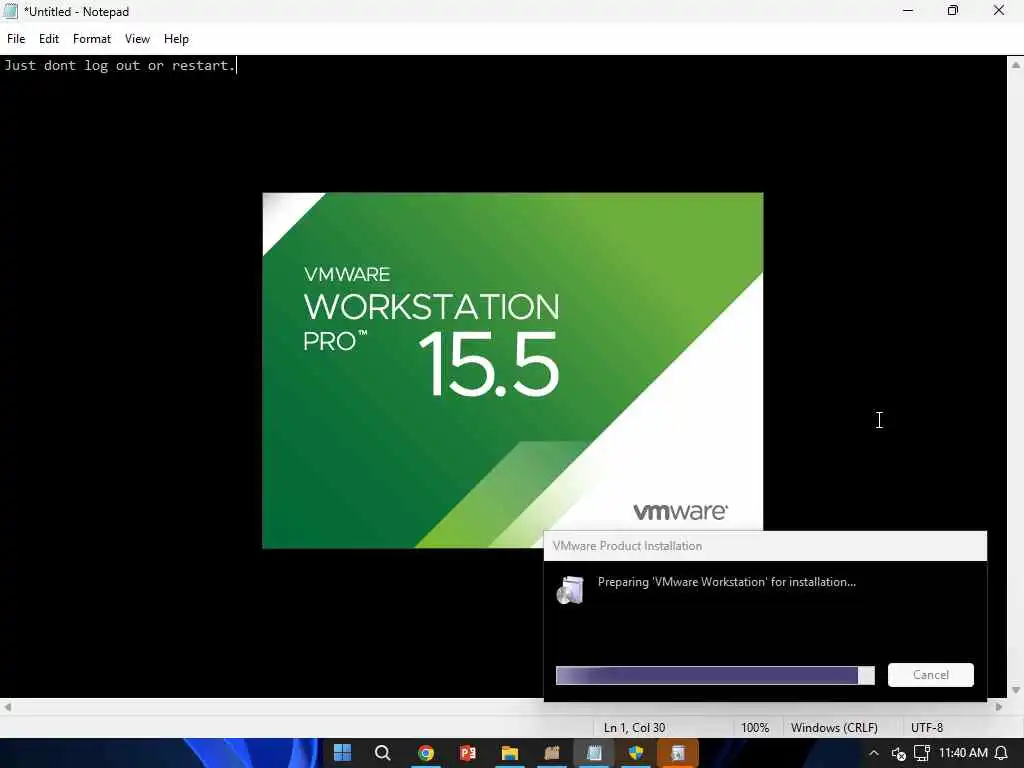Open the Help menu in Notepad
1024x768 pixels.
point(176,39)
